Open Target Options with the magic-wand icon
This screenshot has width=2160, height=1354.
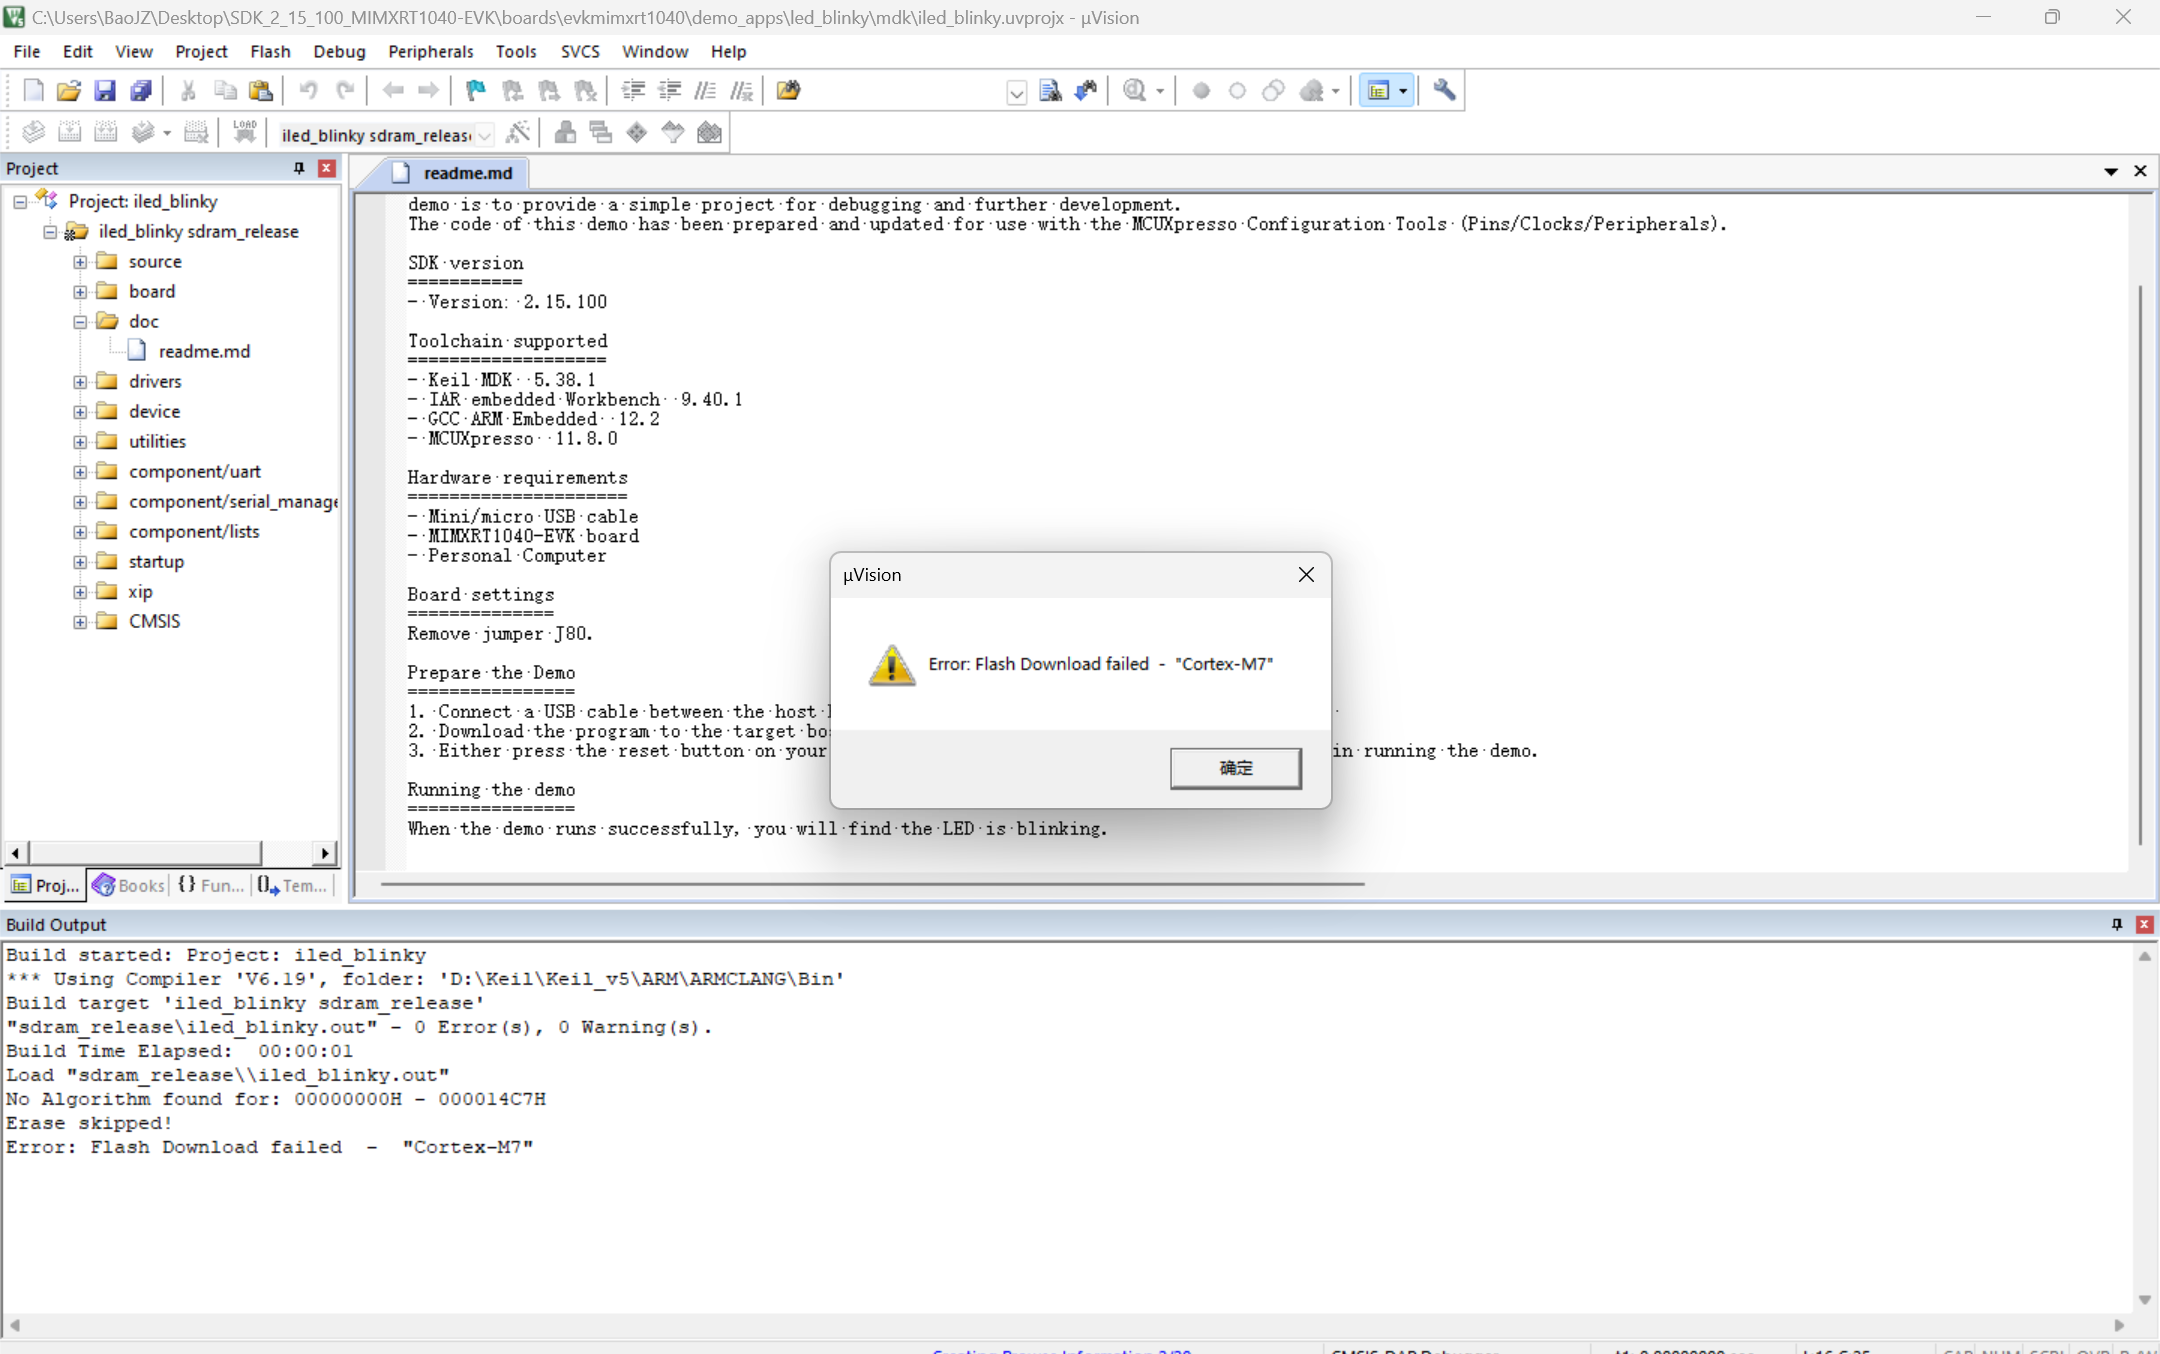click(x=519, y=132)
